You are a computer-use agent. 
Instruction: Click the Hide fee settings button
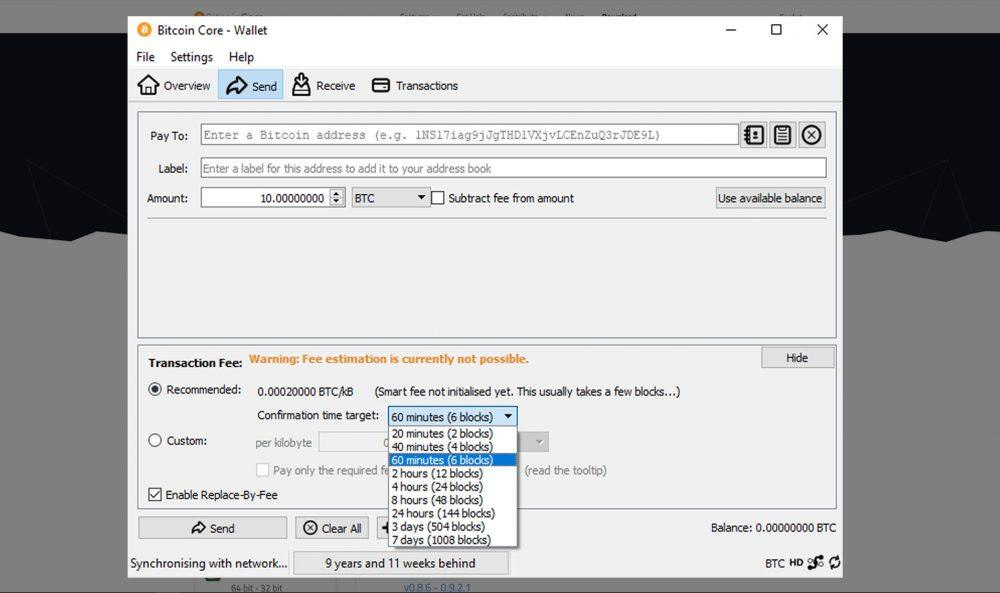tap(797, 358)
